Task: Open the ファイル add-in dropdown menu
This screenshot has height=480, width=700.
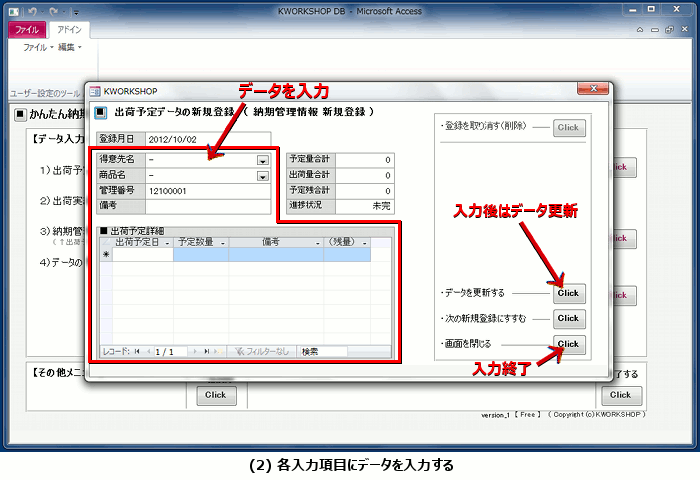Action: click(38, 47)
